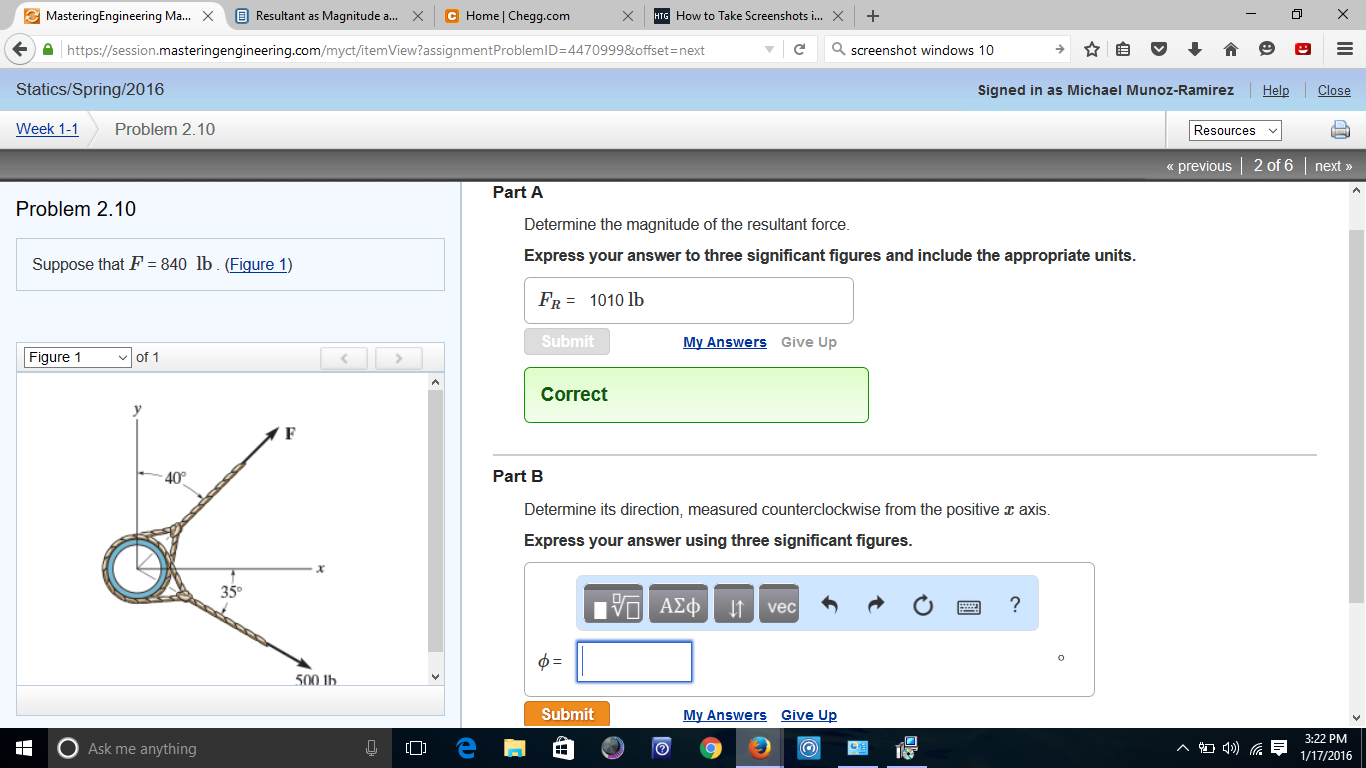
Task: Submit the Part B answer
Action: pyautogui.click(x=567, y=714)
